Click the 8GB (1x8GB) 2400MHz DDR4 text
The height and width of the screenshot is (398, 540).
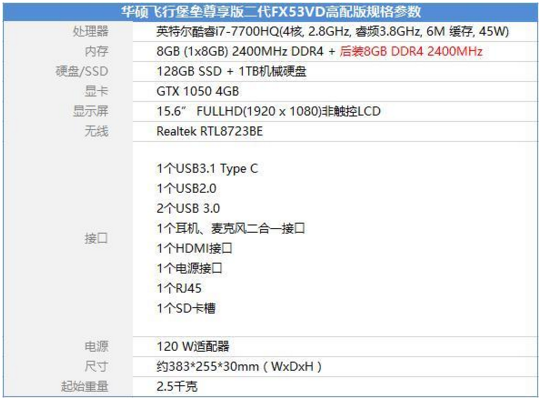point(240,51)
